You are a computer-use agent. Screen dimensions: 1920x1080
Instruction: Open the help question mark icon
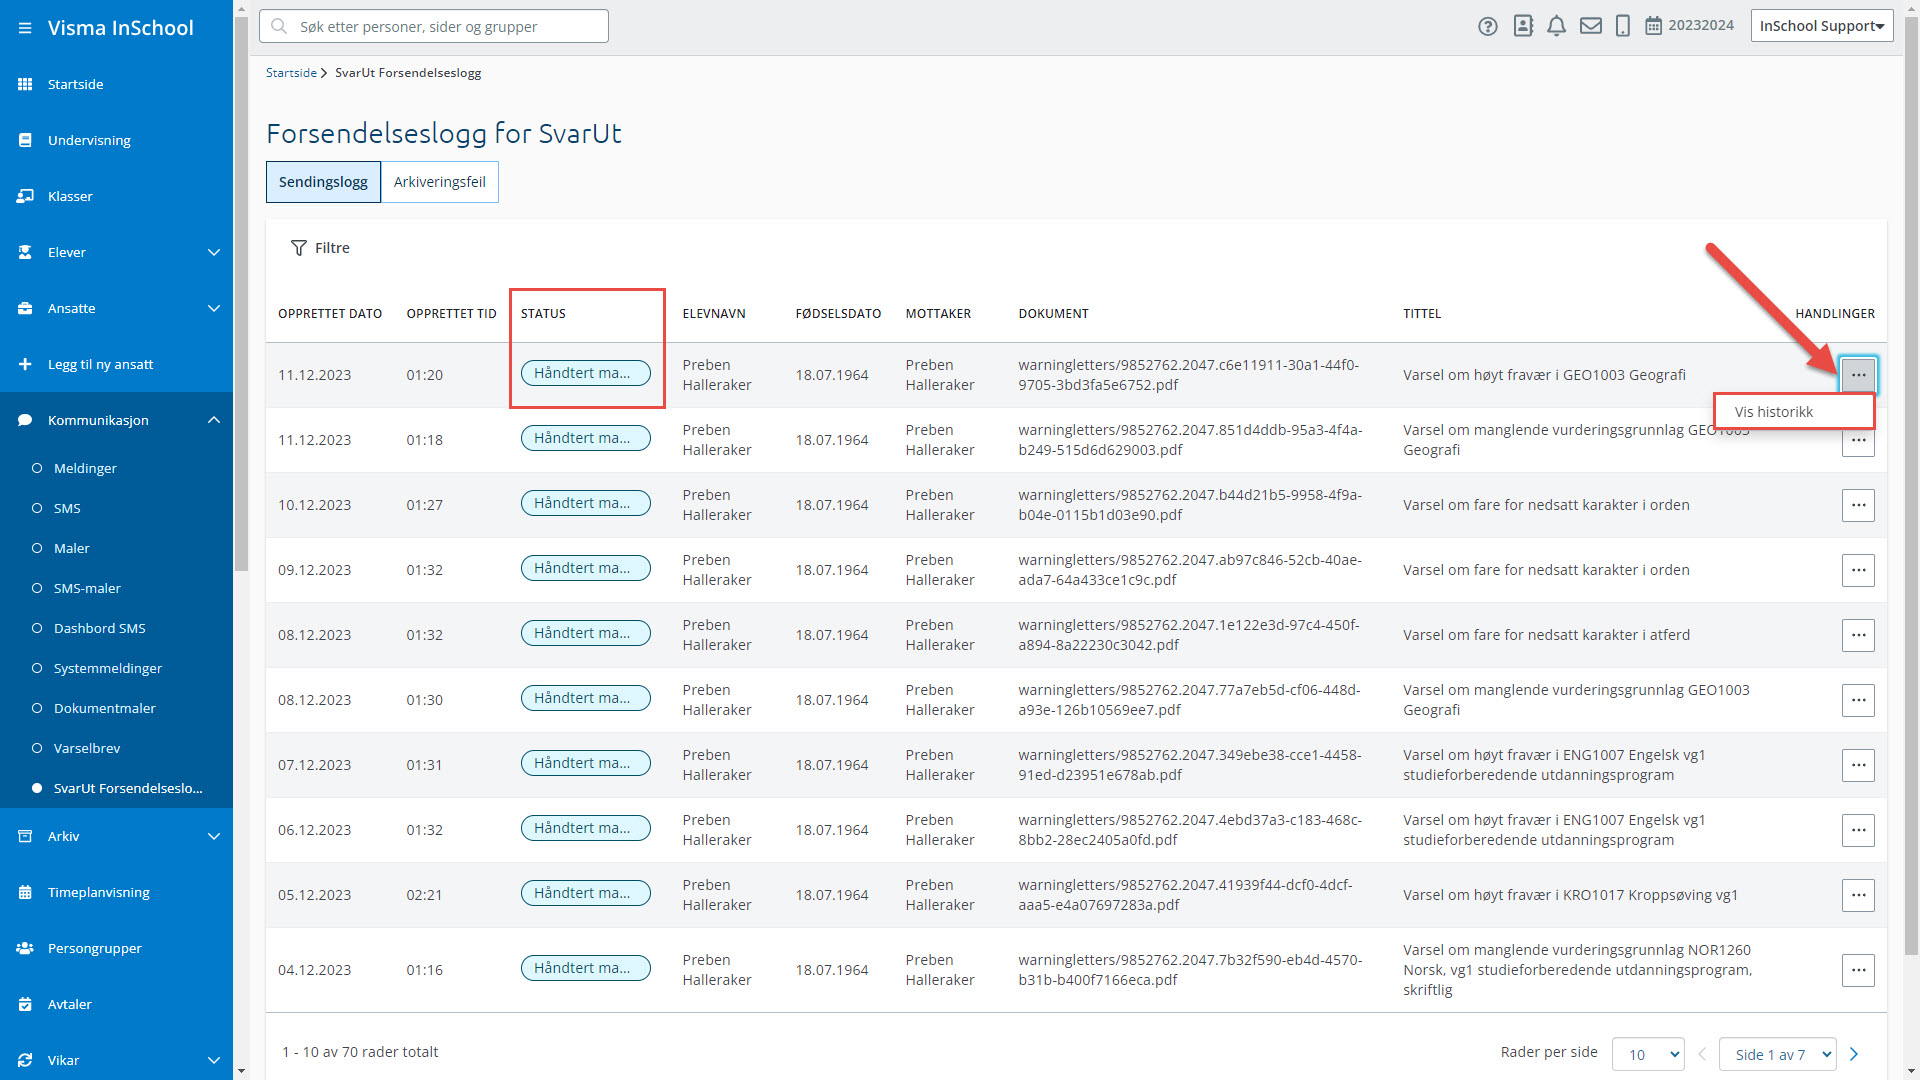coord(1488,27)
